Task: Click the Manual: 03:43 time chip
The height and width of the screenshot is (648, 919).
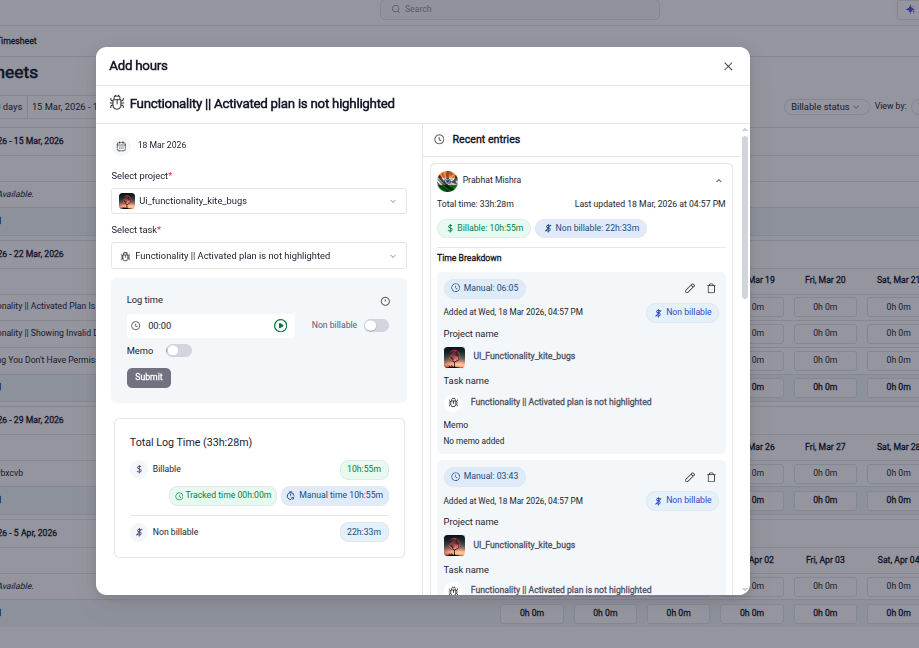Action: 485,476
